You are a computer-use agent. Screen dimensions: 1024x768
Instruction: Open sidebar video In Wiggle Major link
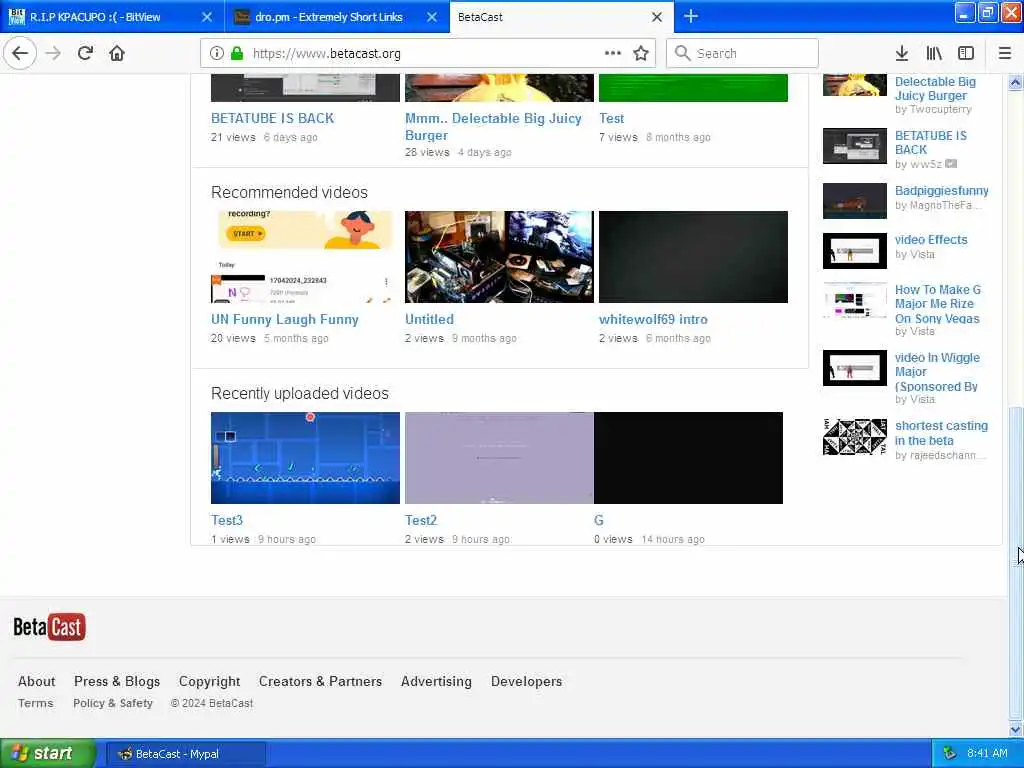pos(937,372)
